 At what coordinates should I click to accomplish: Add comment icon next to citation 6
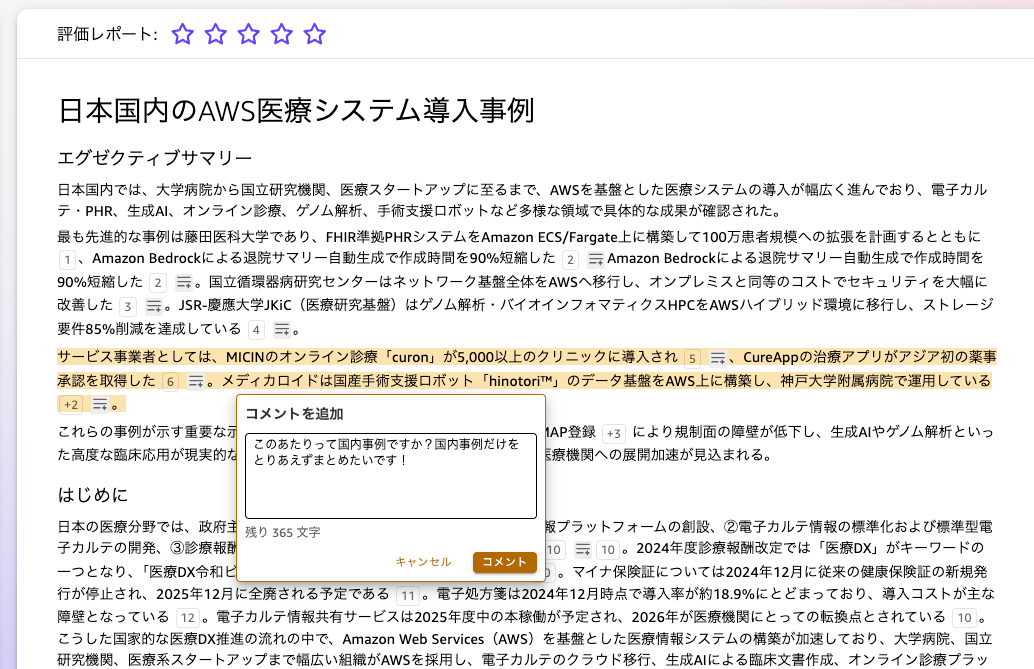click(x=196, y=381)
